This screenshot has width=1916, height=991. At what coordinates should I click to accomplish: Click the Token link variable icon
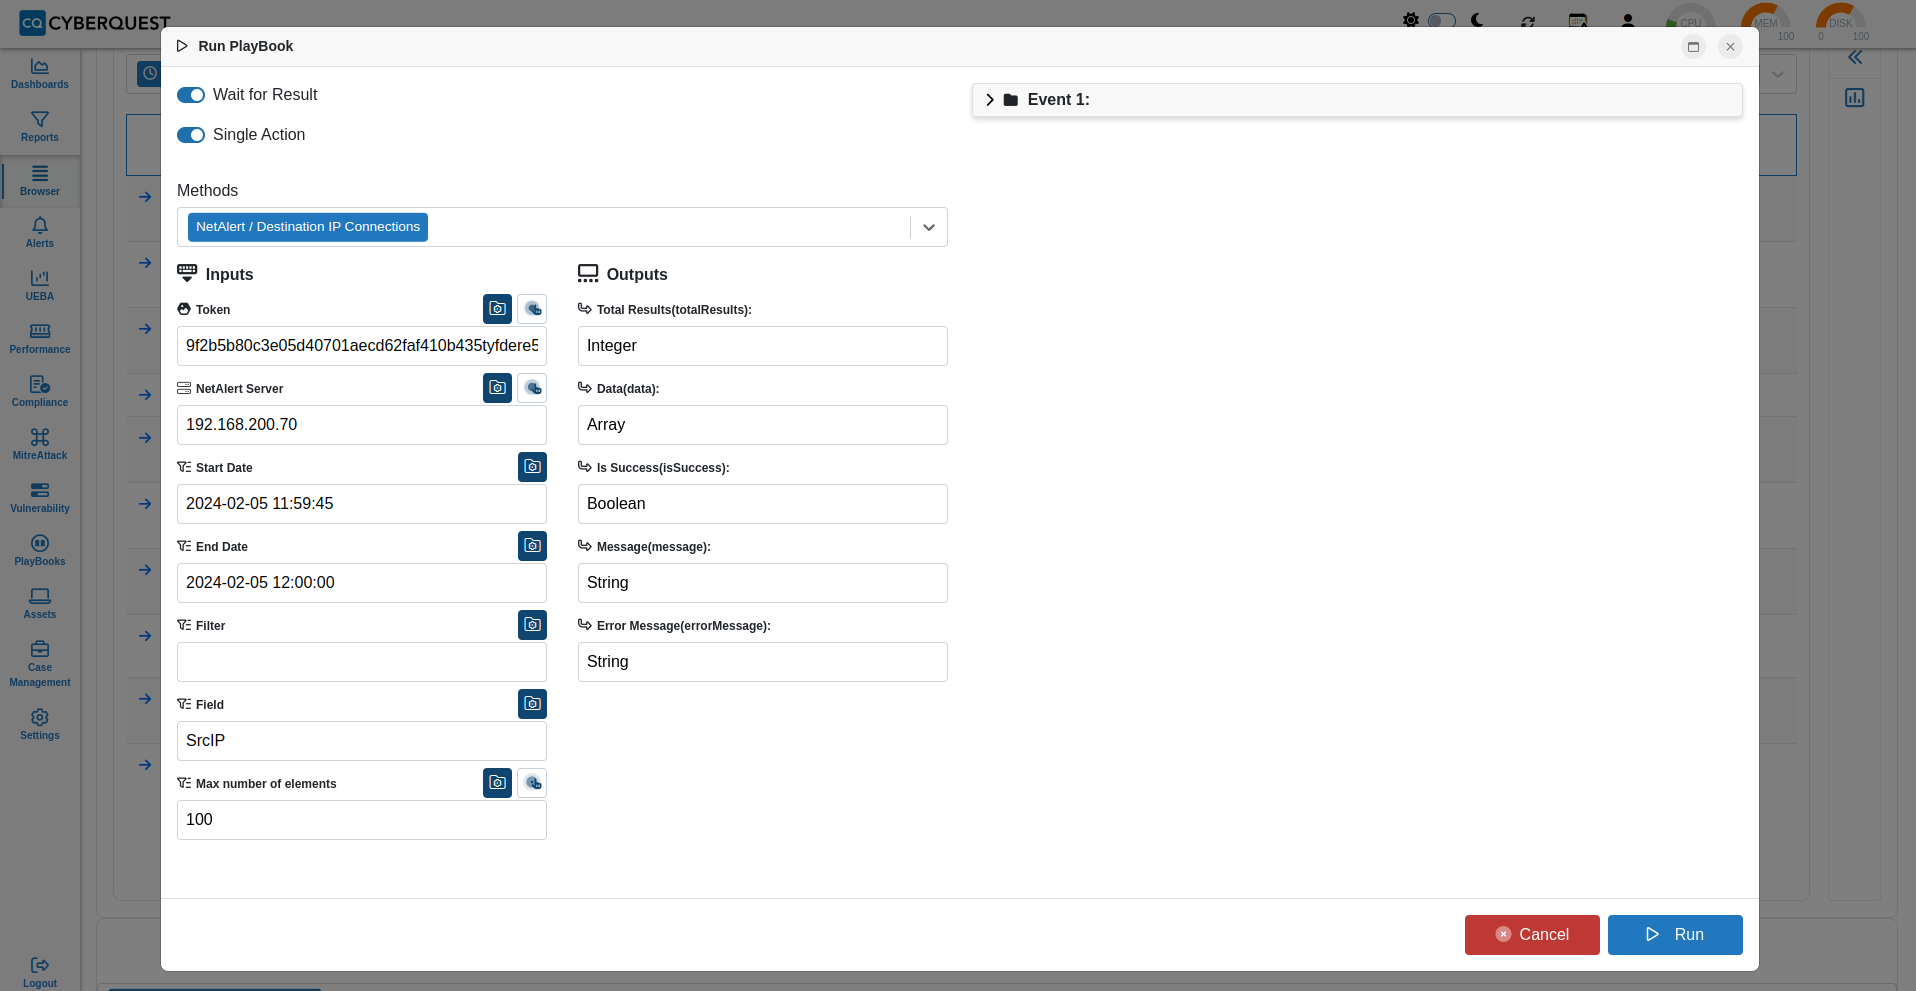532,309
